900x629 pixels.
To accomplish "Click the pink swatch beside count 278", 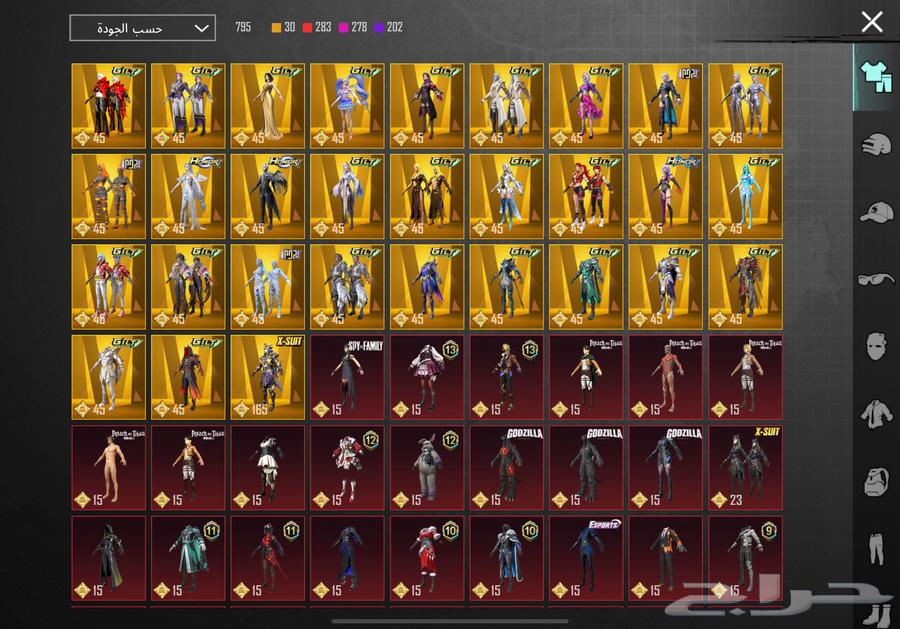I will tap(343, 28).
